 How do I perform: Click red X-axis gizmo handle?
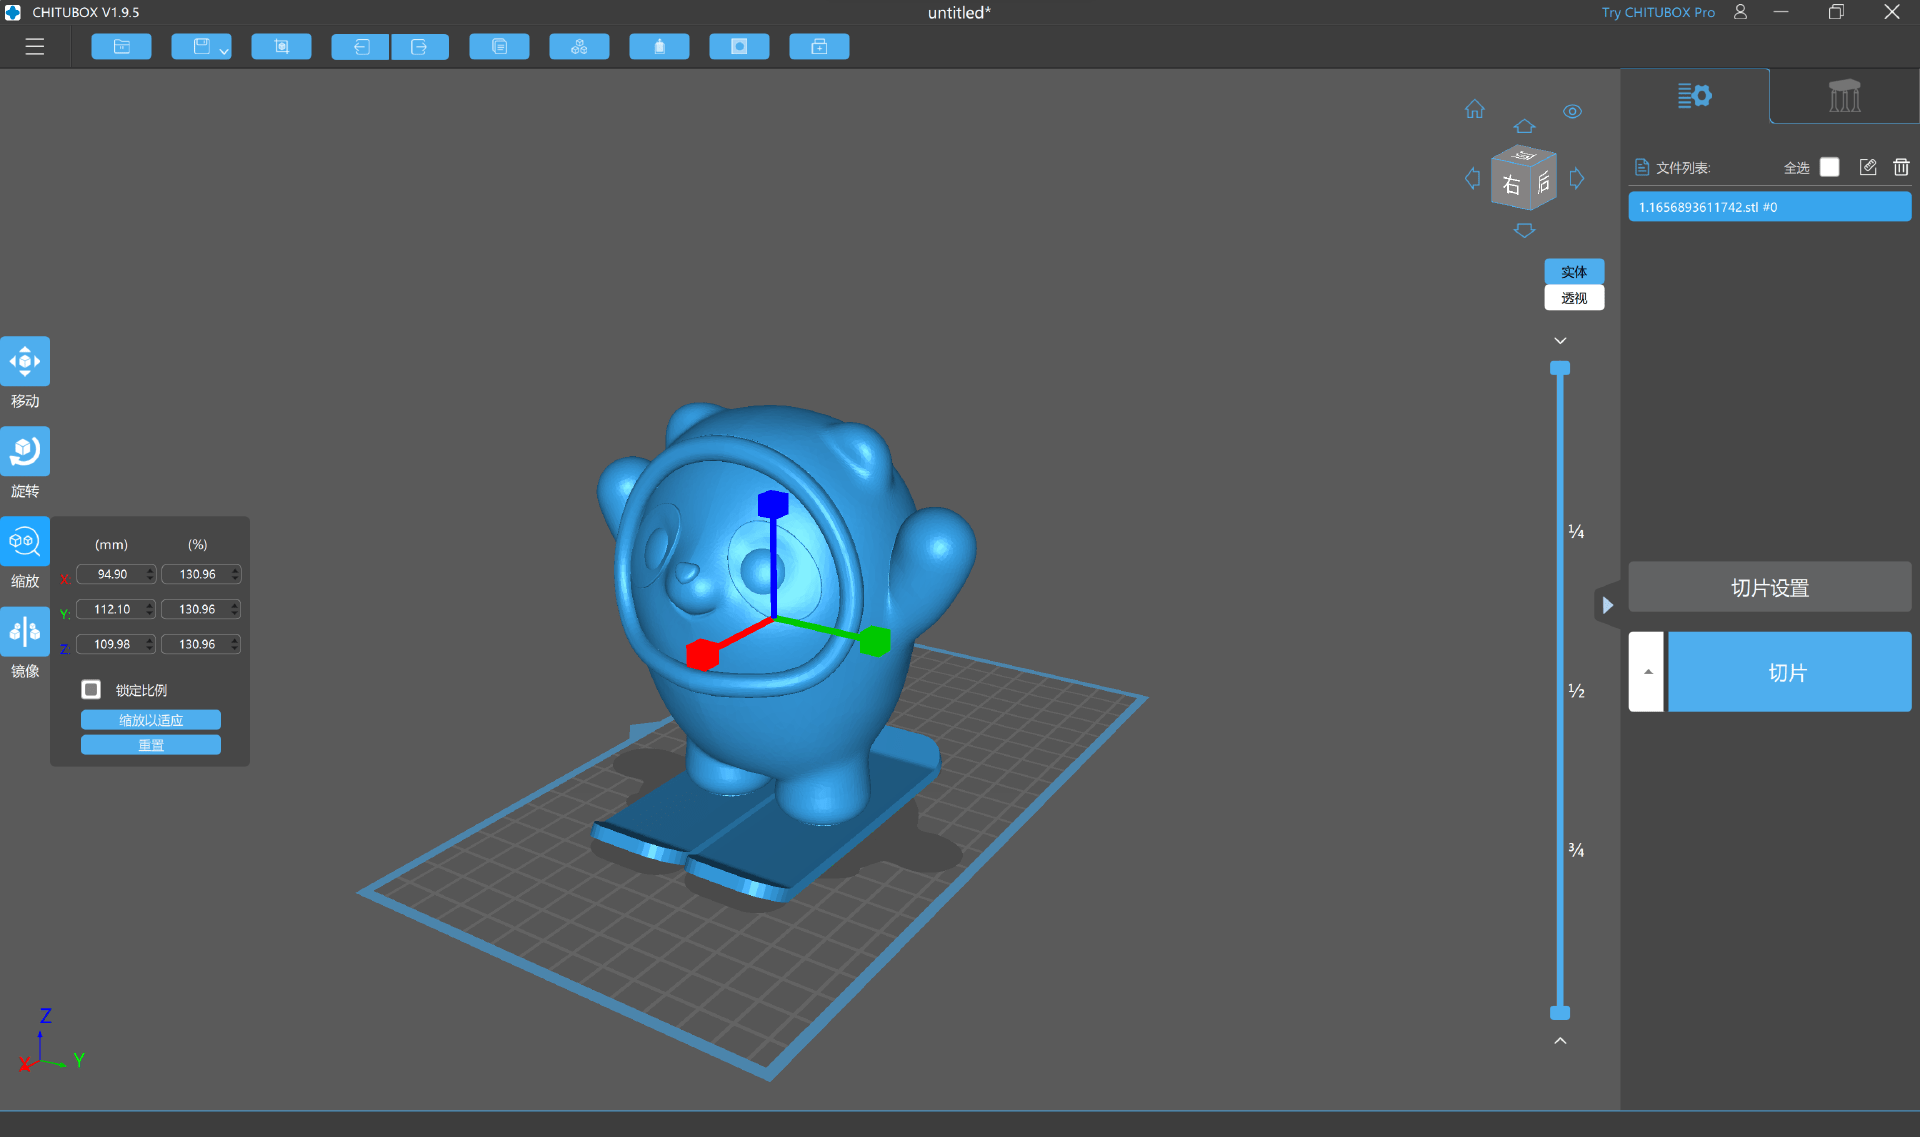(x=703, y=654)
